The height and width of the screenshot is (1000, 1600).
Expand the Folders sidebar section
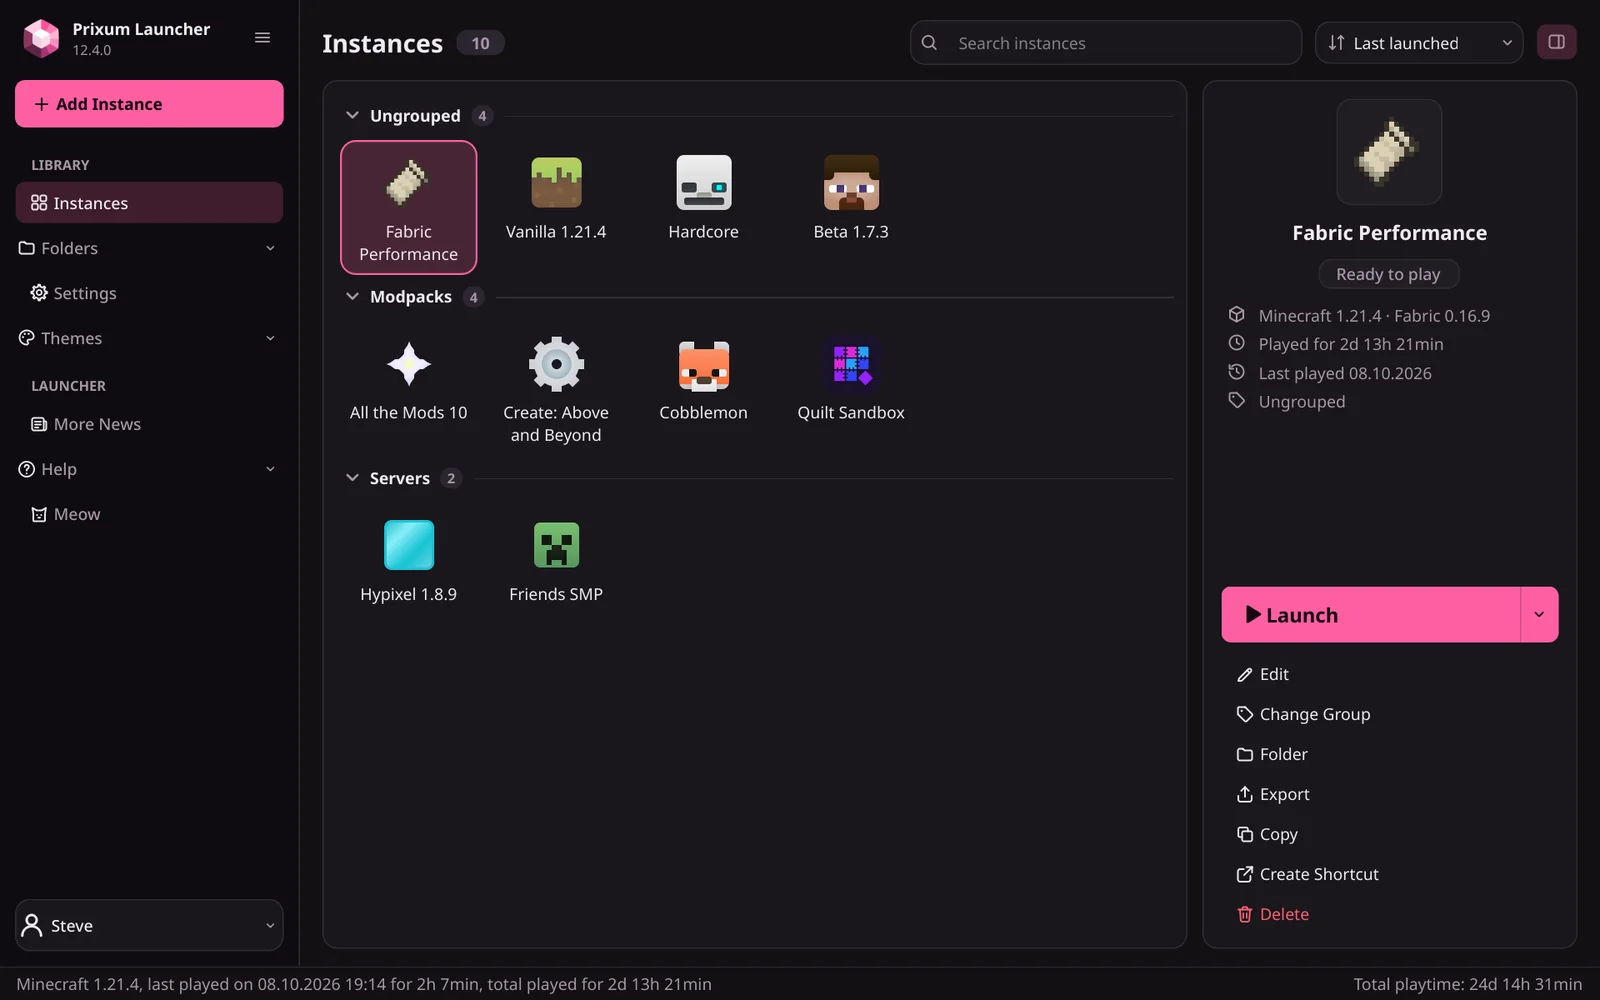tap(149, 248)
